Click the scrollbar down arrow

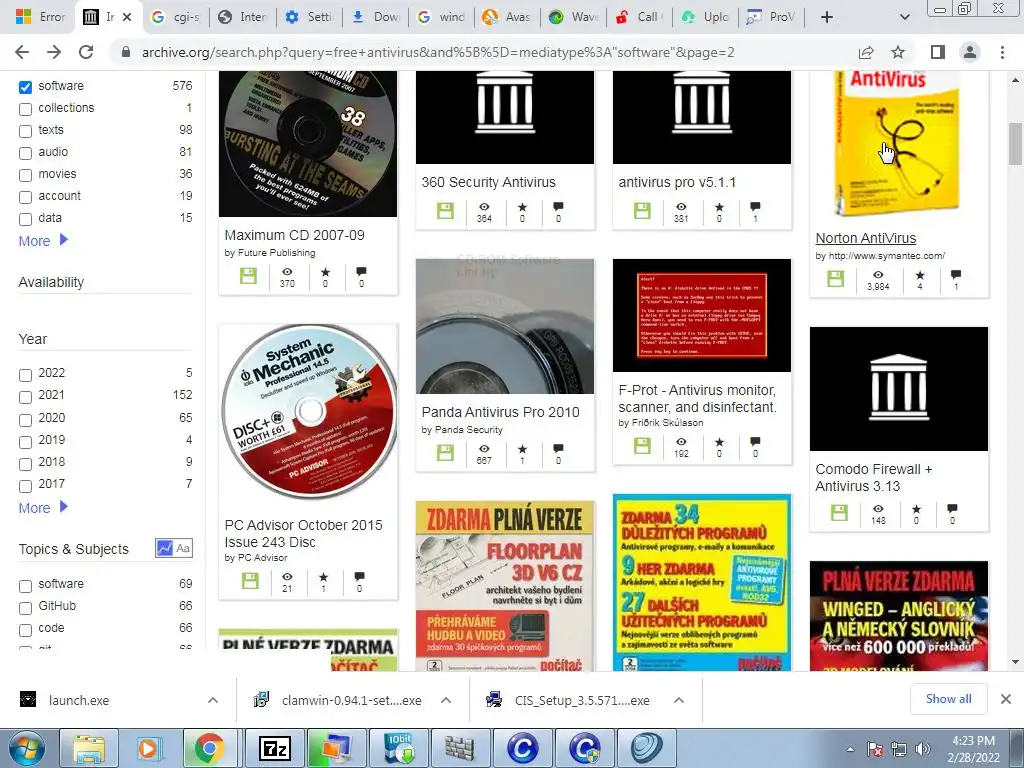(x=1015, y=662)
